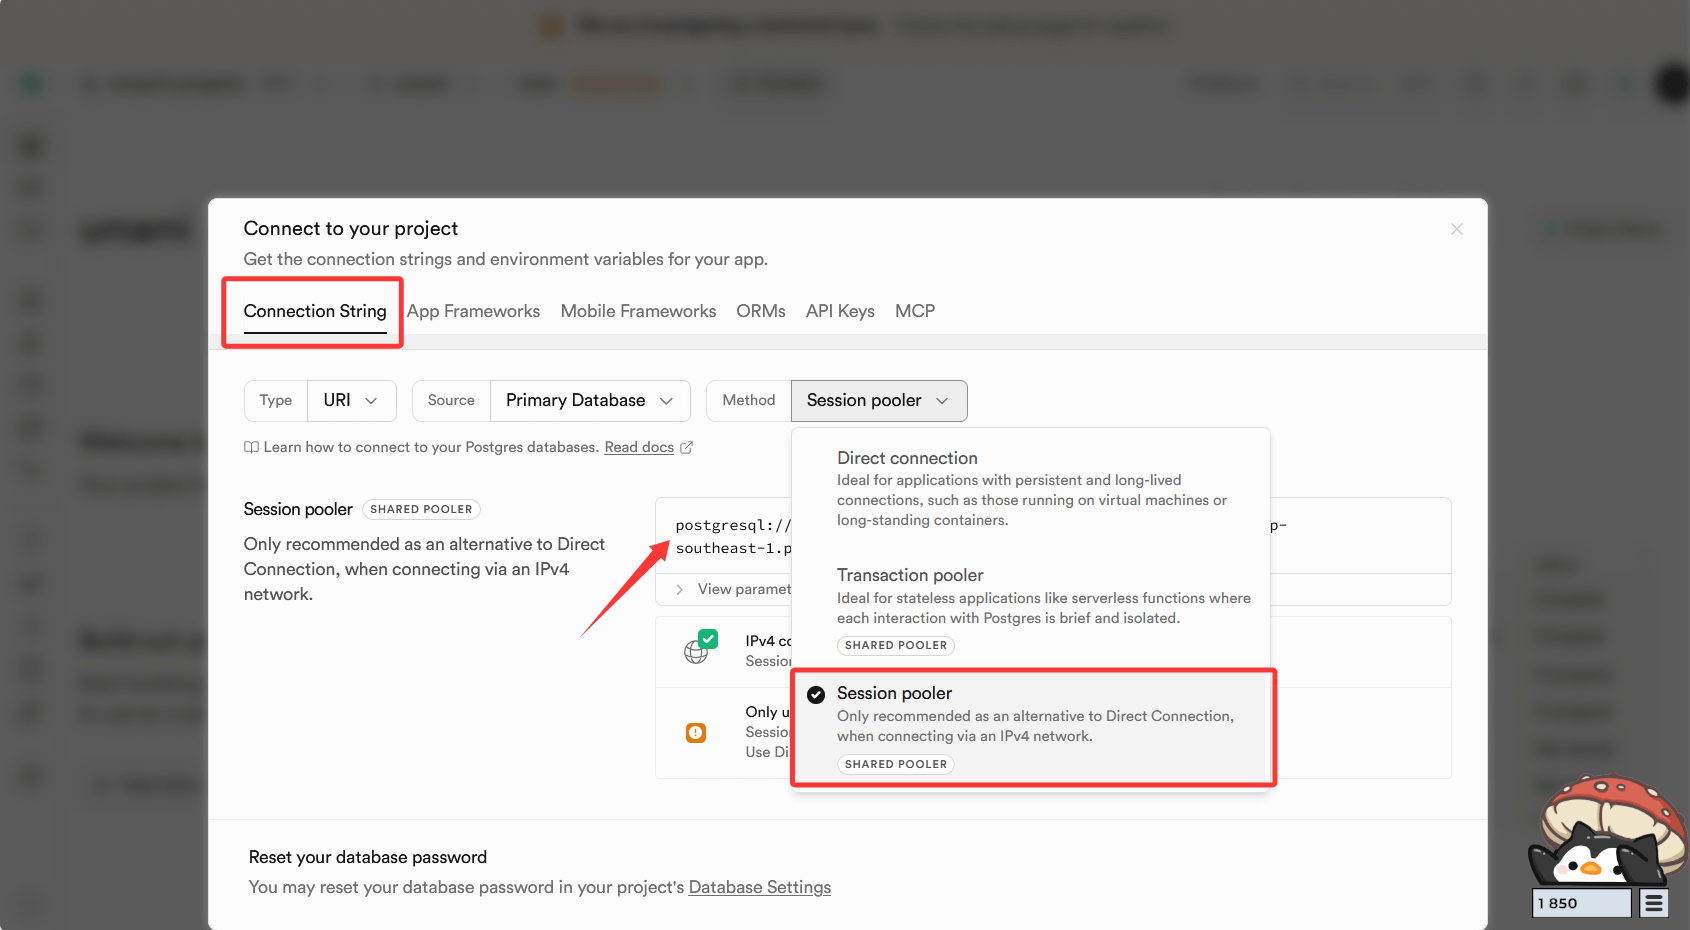The height and width of the screenshot is (930, 1690).
Task: Click the mushroom penguin mascot
Action: click(1605, 830)
